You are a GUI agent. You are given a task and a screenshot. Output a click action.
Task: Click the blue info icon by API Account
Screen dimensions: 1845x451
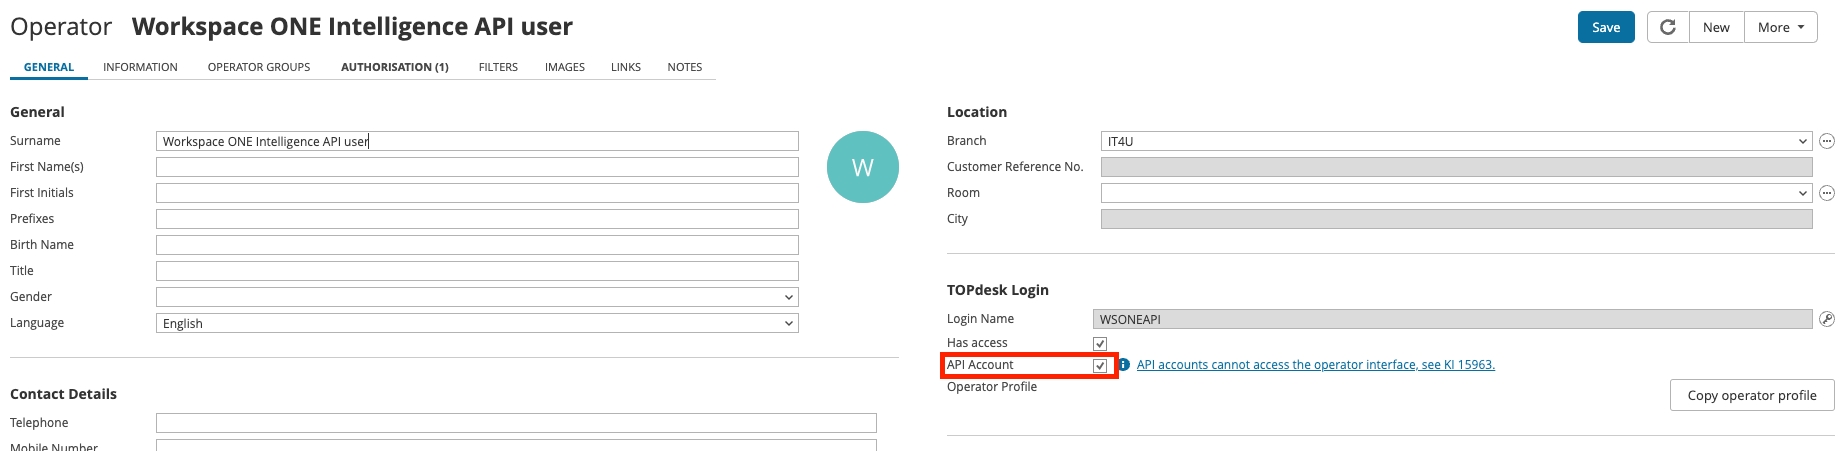click(x=1124, y=365)
